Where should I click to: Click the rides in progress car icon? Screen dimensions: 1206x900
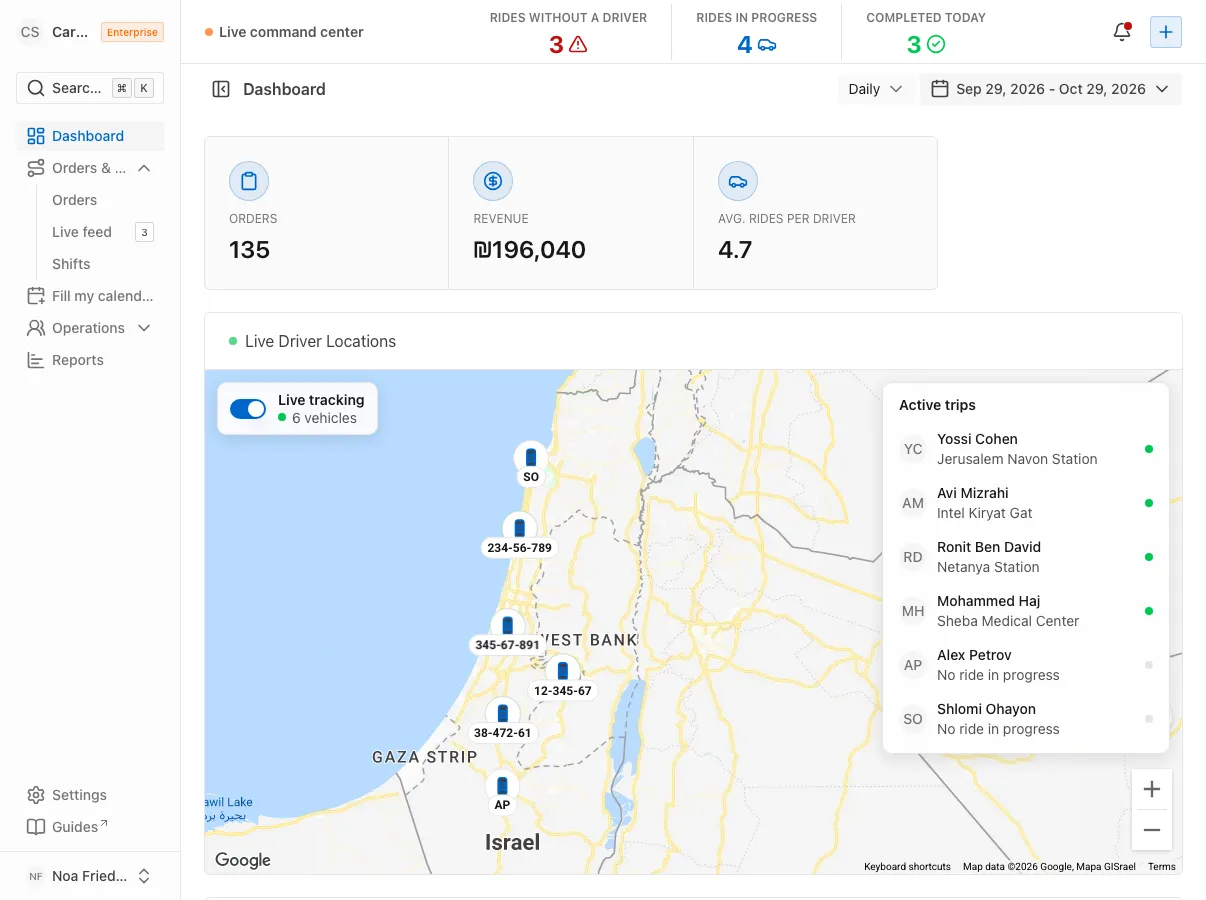tap(767, 44)
